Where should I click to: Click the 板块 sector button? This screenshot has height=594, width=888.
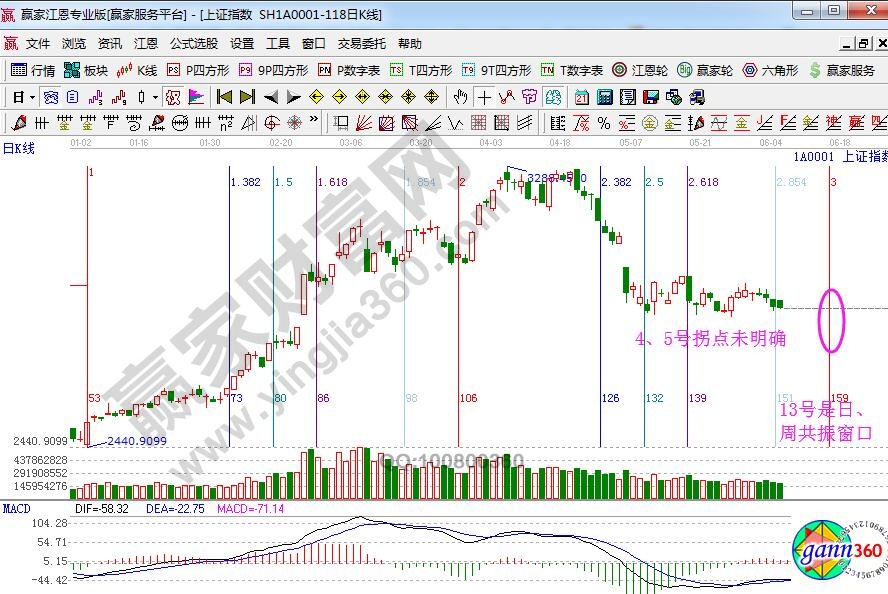point(86,70)
